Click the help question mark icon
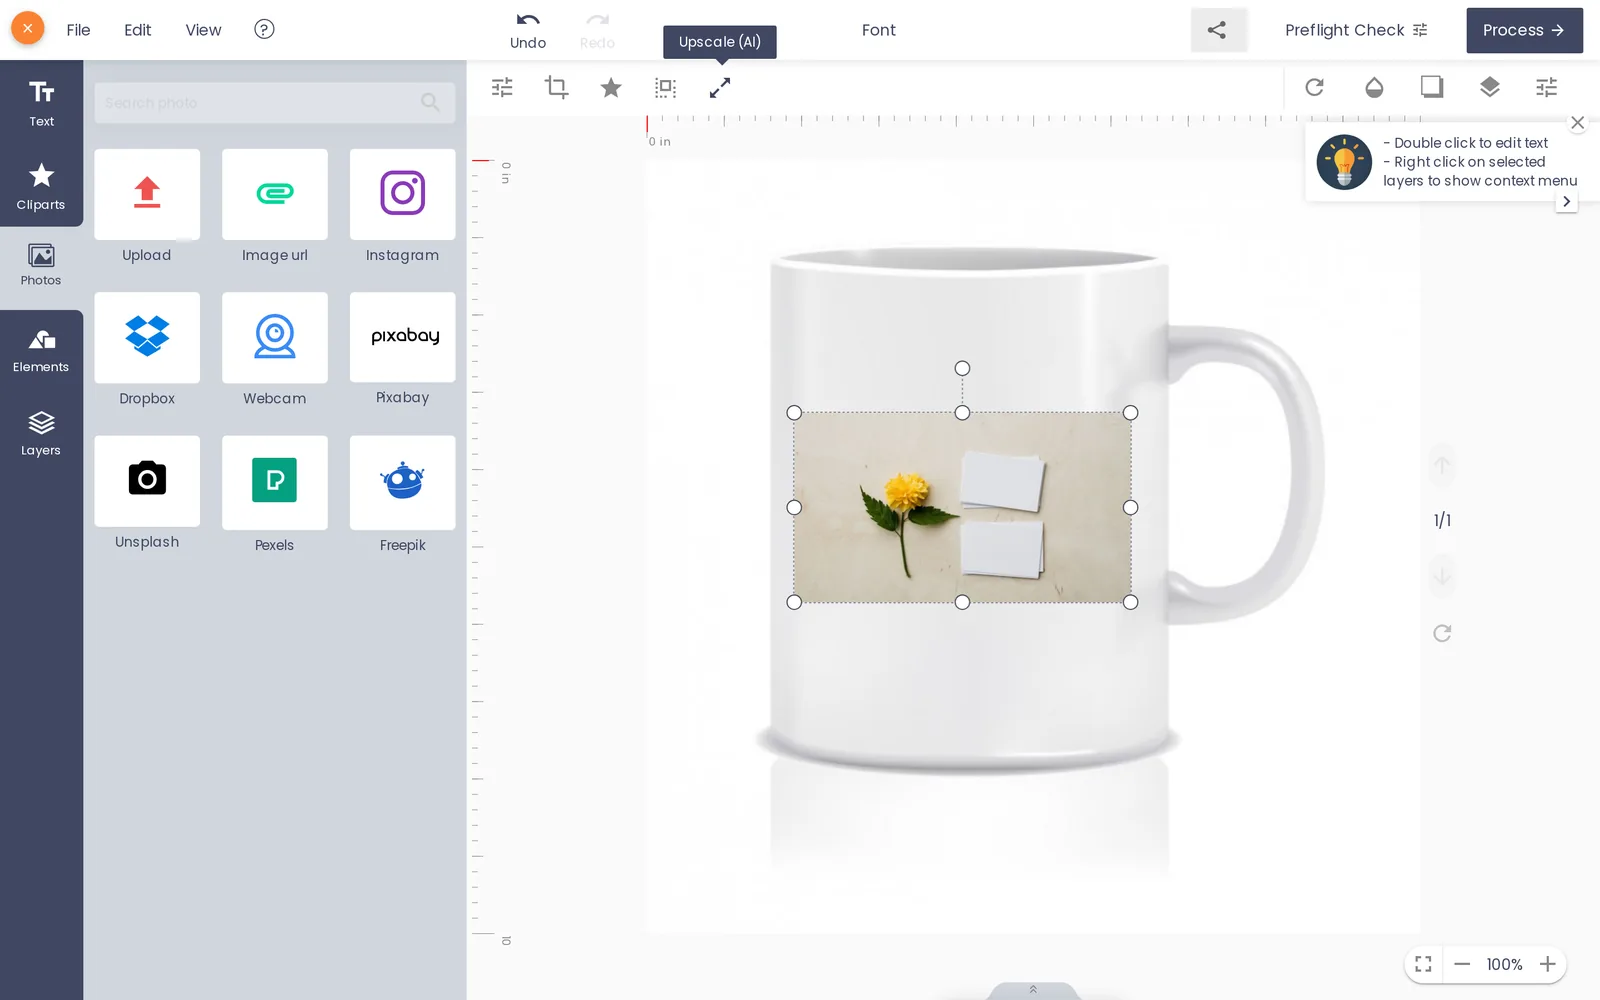 click(264, 29)
